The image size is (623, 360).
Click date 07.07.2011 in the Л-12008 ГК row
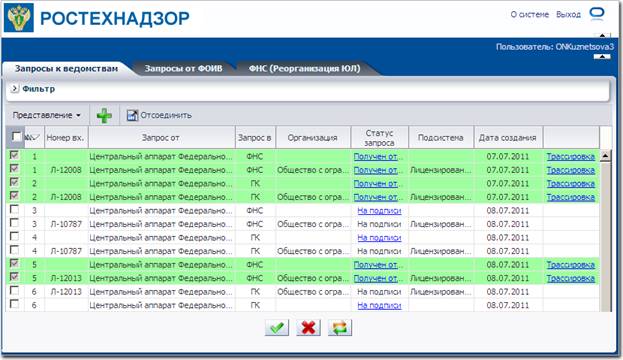(507, 197)
